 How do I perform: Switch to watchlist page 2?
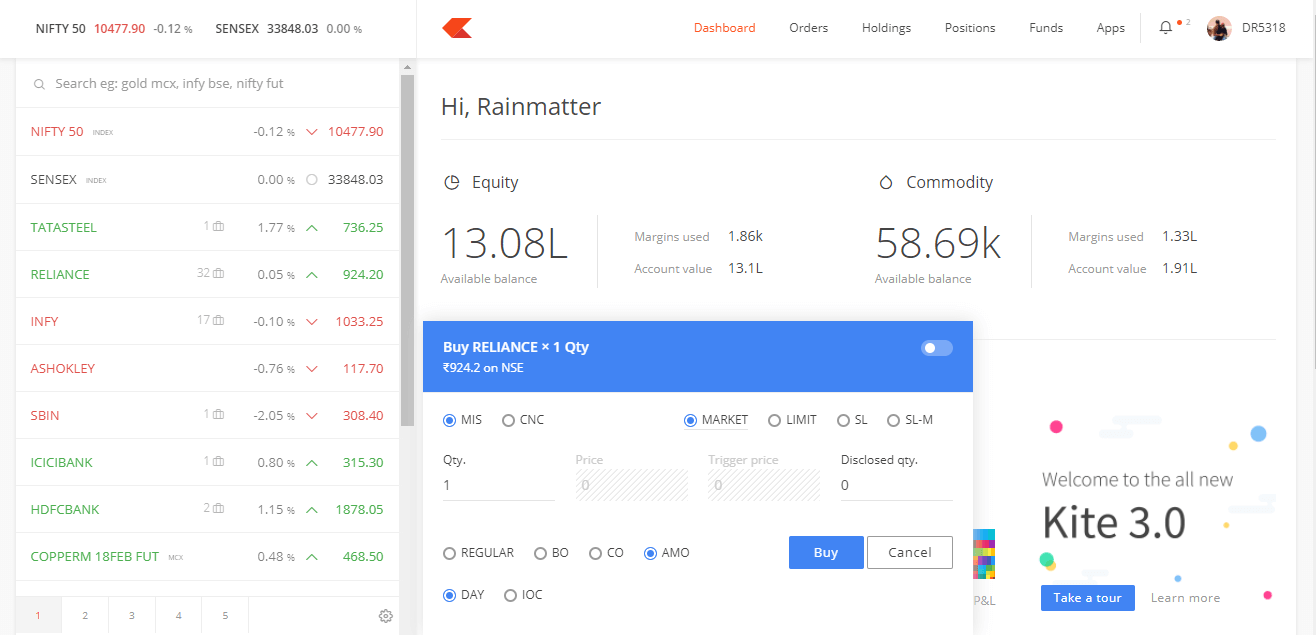point(85,616)
